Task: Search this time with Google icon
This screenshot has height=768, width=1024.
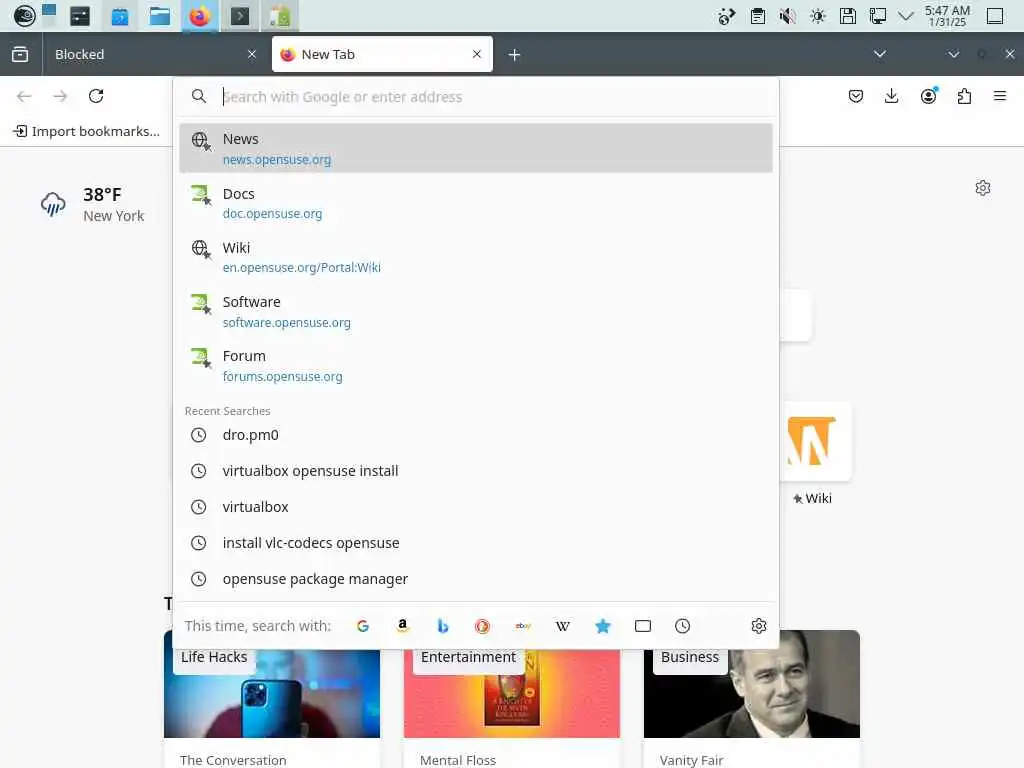Action: tap(362, 626)
